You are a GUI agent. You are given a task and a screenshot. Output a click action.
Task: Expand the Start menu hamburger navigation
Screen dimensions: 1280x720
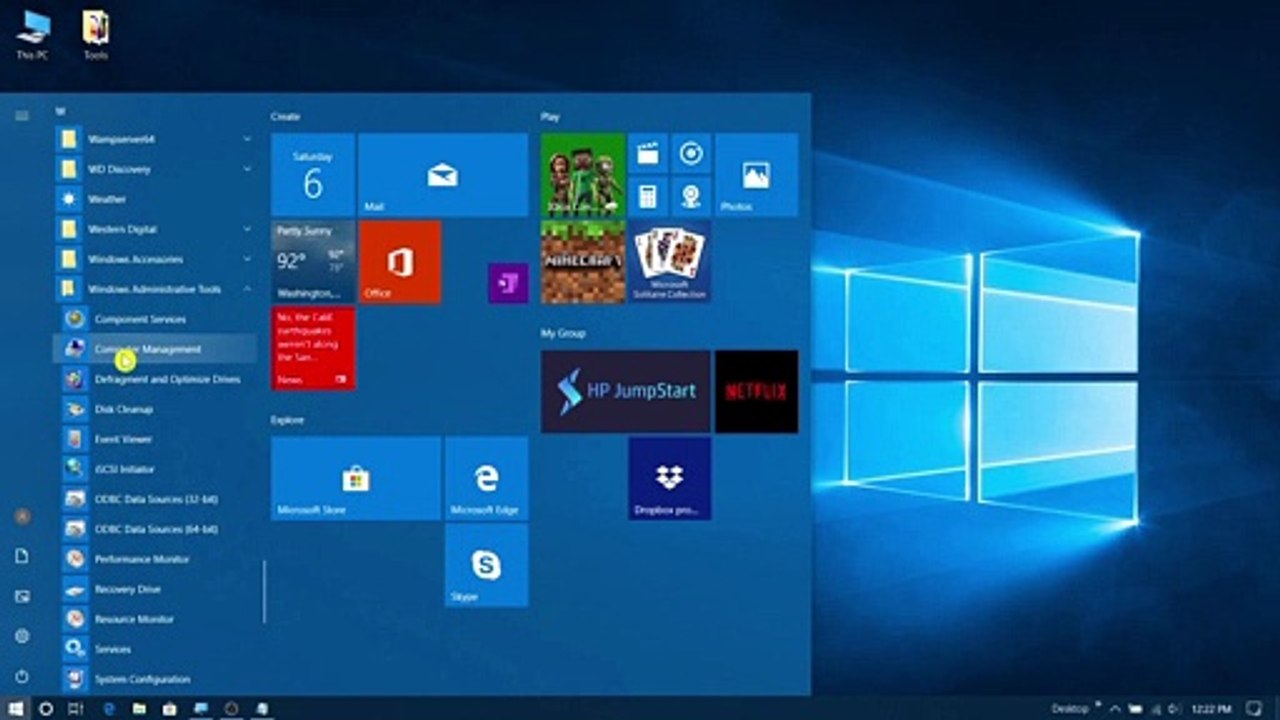click(x=22, y=116)
